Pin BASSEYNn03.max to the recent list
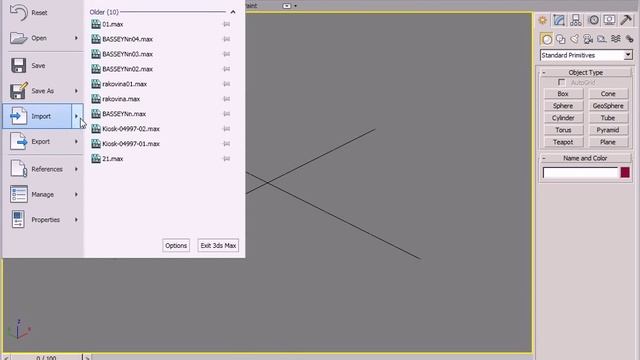Viewport: 640px width, 360px height. pyautogui.click(x=227, y=54)
